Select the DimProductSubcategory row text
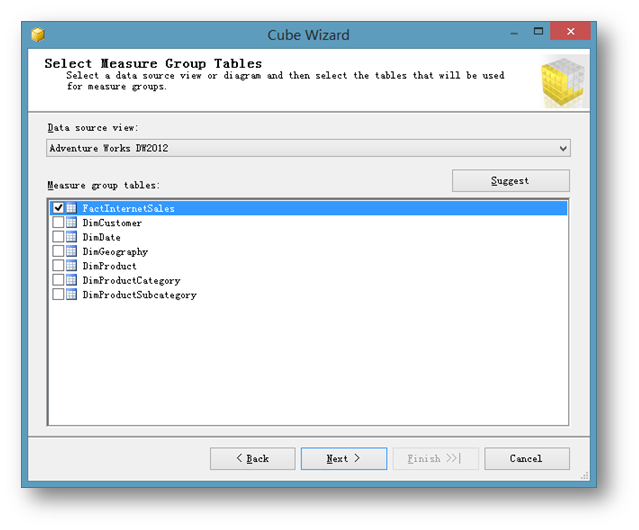Screen dimensions: 639x530 pyautogui.click(x=139, y=295)
